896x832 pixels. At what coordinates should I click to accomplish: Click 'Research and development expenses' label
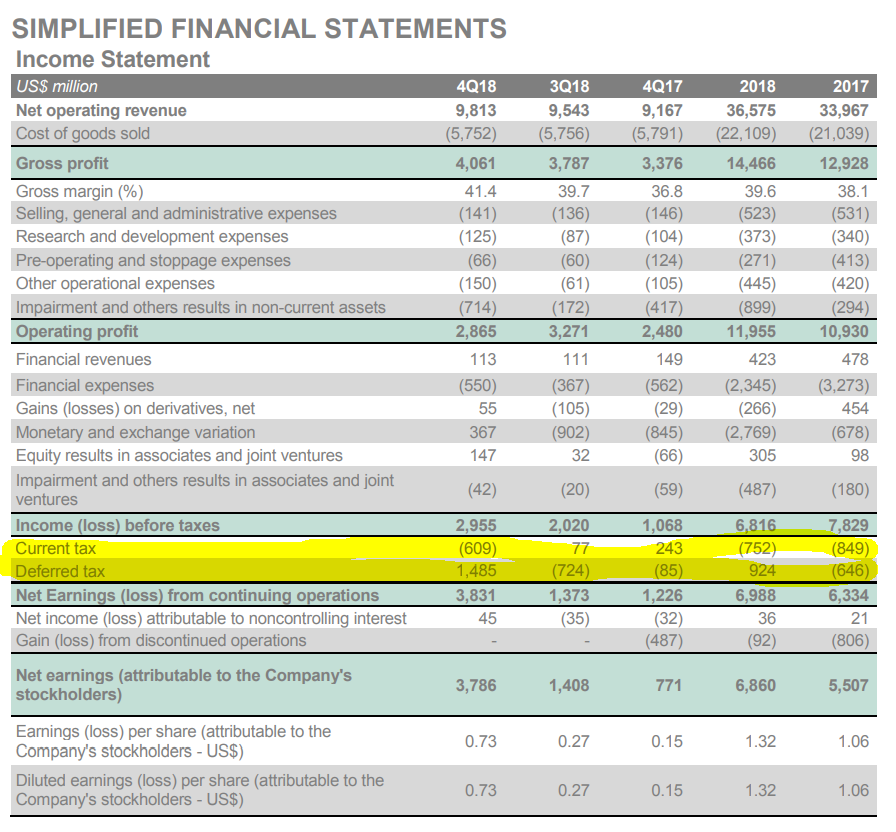coord(152,237)
